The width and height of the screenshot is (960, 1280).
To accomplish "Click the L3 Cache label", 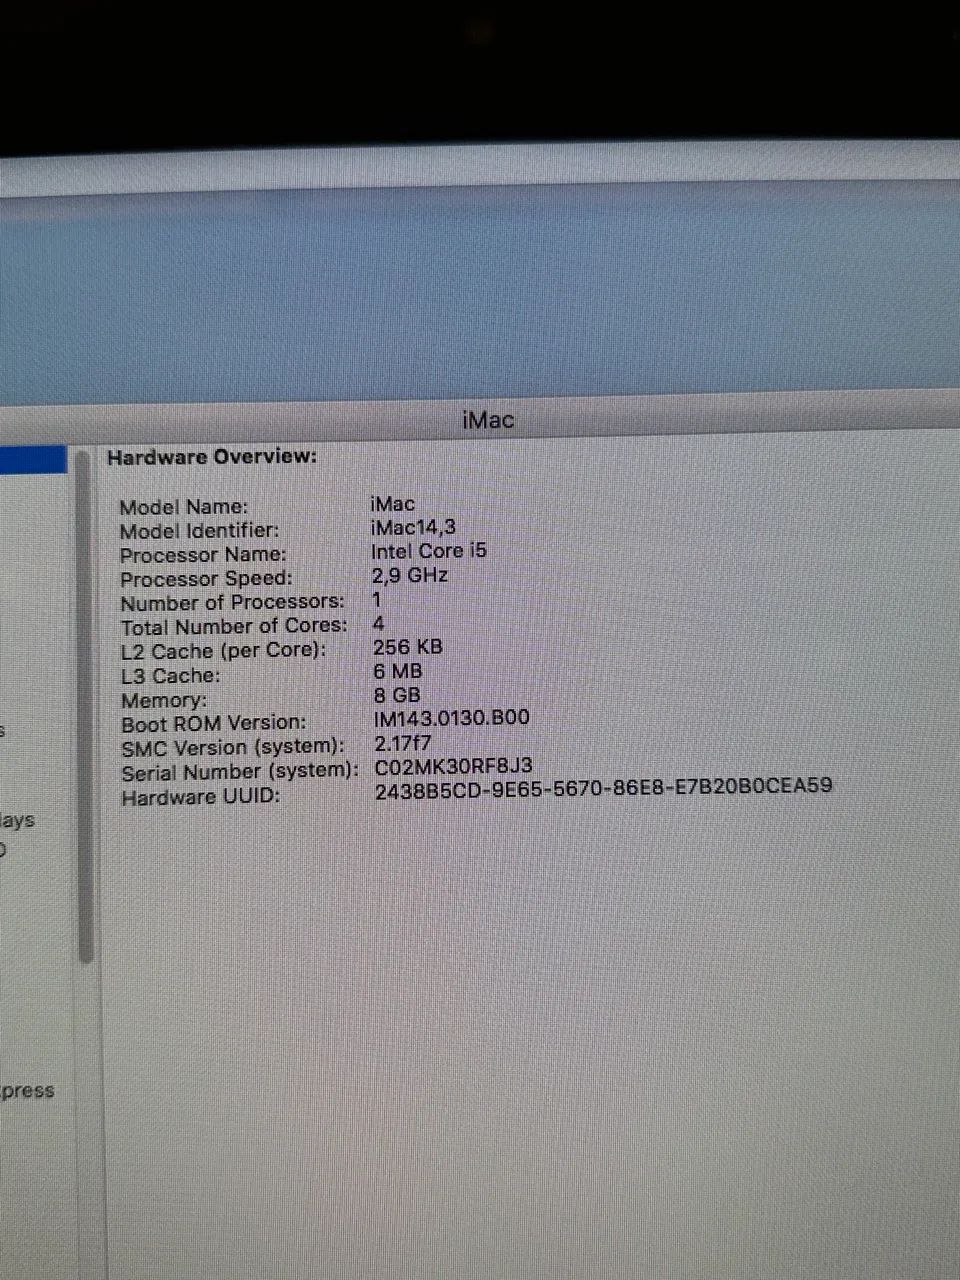I will (x=171, y=676).
